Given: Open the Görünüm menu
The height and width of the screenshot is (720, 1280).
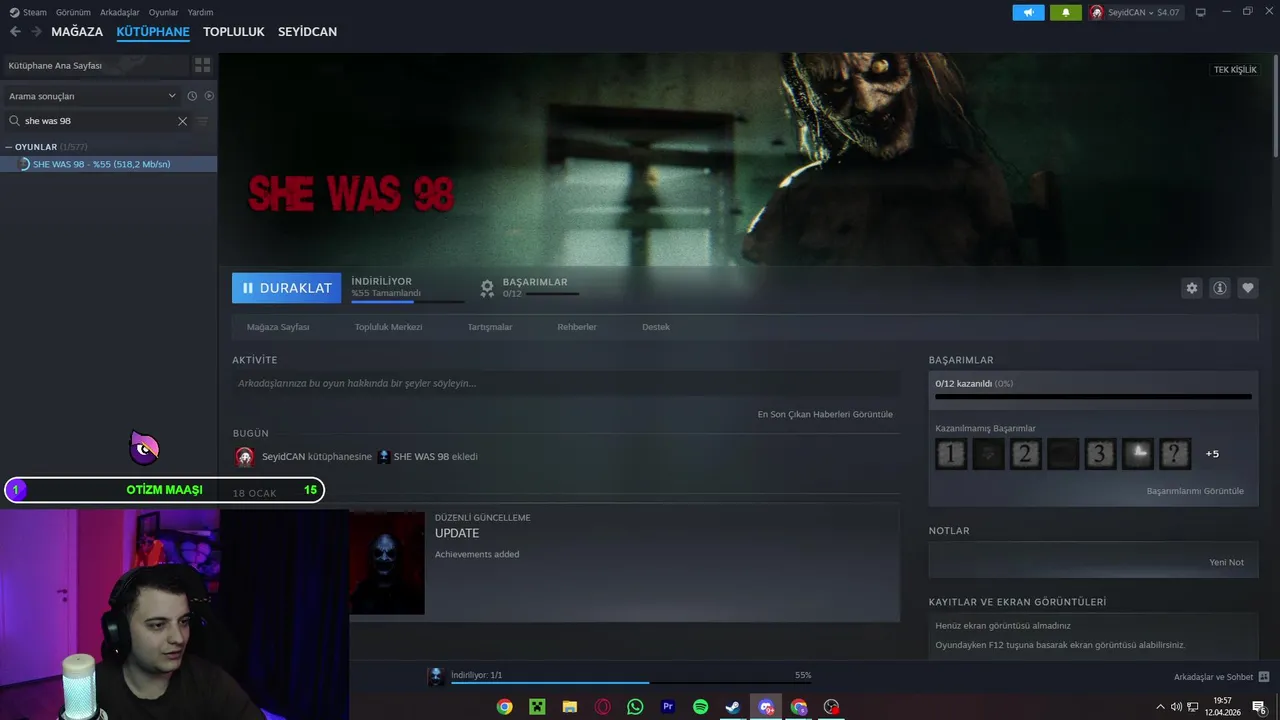Looking at the screenshot, I should click(73, 12).
